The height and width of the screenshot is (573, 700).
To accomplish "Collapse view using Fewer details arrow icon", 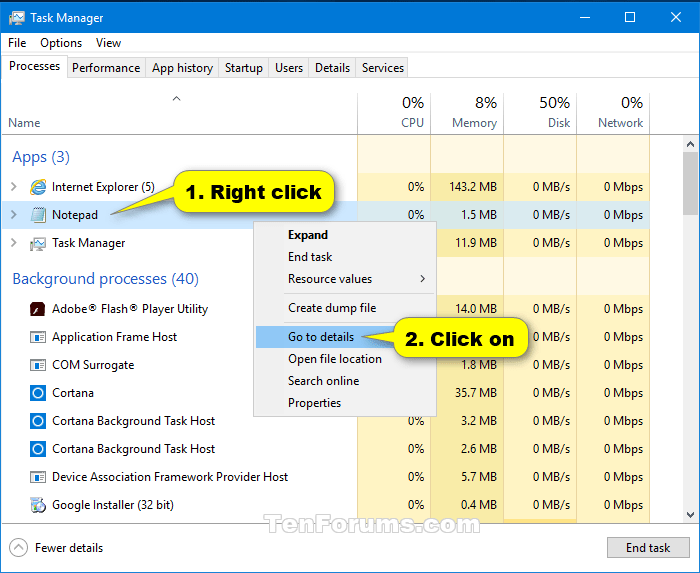I will (18, 548).
